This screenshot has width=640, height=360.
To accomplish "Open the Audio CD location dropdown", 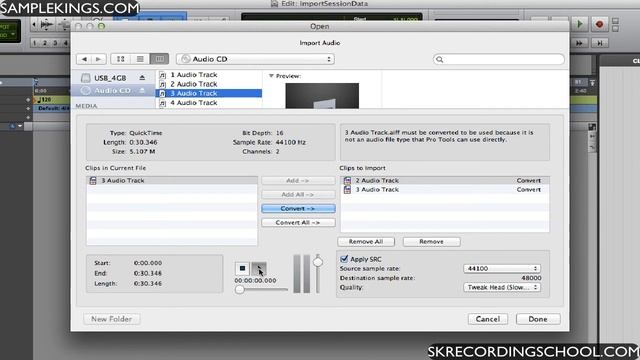I will tap(256, 59).
